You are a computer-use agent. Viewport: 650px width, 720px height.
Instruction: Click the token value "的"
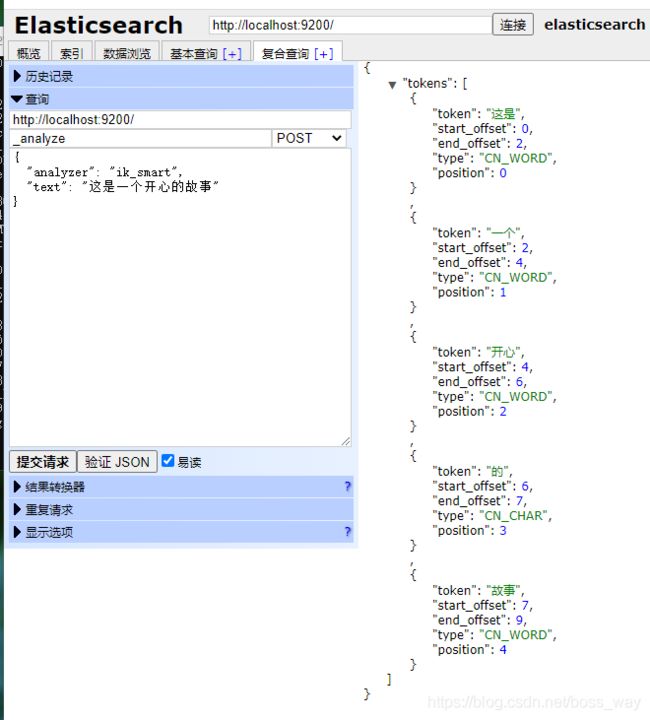point(498,471)
